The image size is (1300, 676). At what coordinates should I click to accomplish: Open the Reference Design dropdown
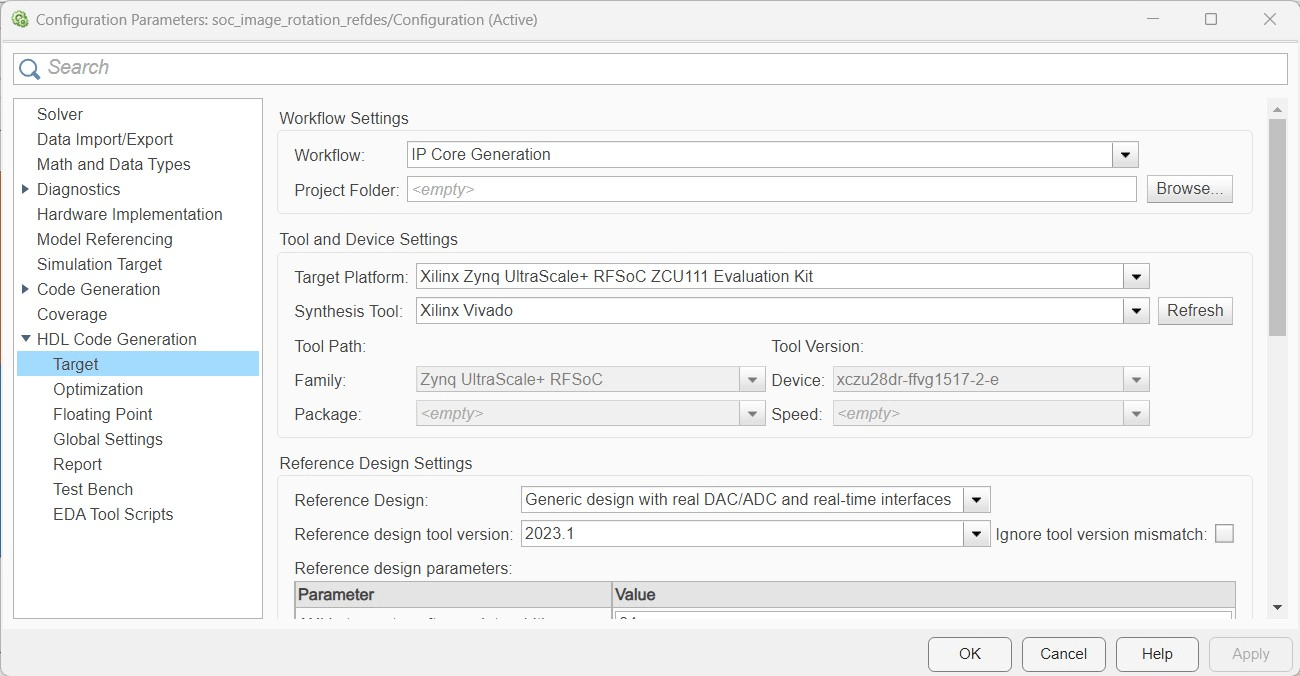pyautogui.click(x=977, y=500)
